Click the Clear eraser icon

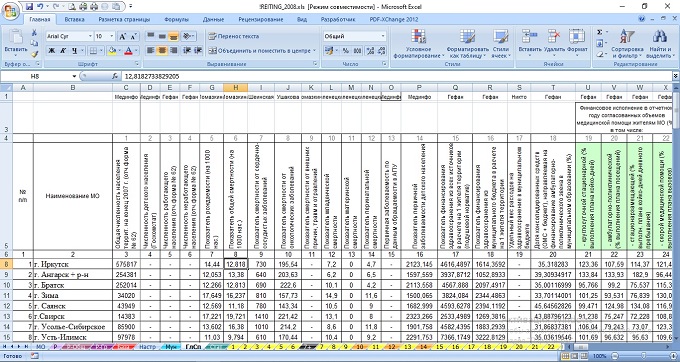click(x=599, y=54)
